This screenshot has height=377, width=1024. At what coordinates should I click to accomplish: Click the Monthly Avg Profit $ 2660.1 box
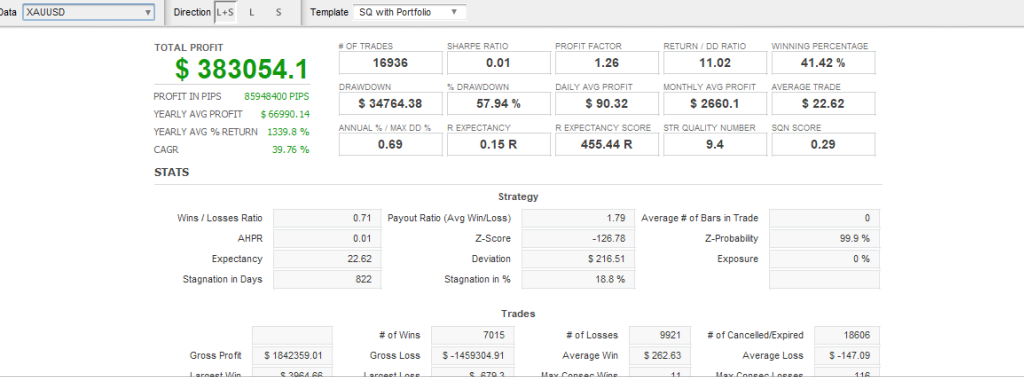click(x=715, y=104)
